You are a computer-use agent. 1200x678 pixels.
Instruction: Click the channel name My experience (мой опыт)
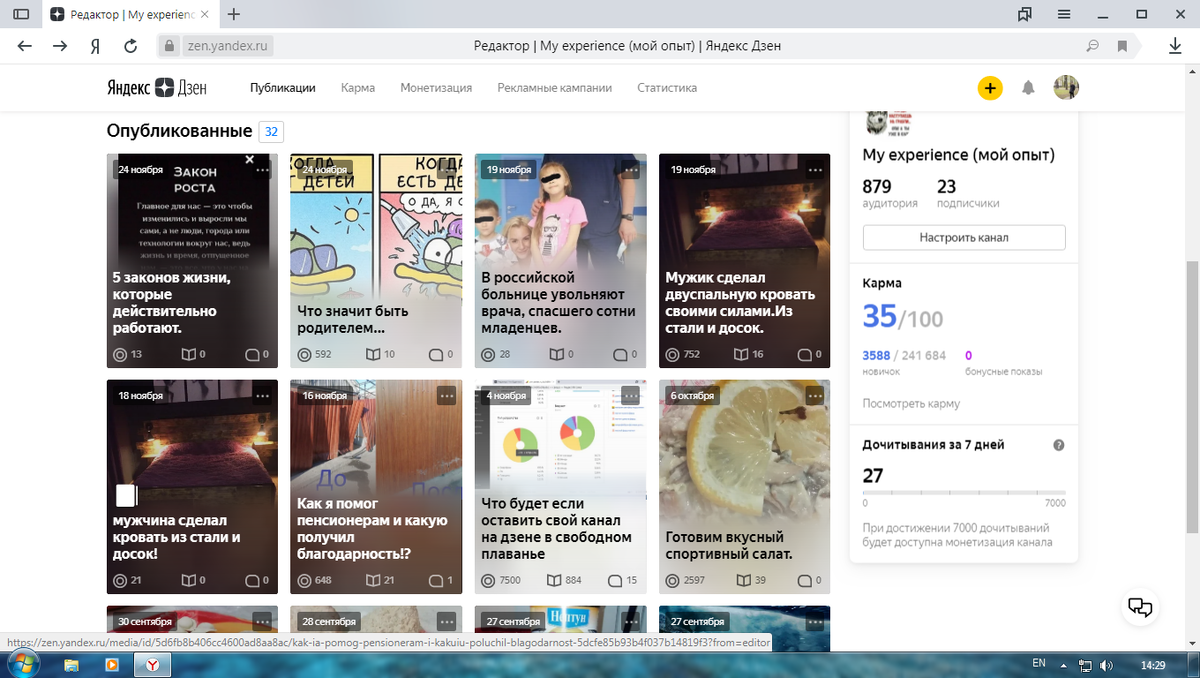coord(959,155)
